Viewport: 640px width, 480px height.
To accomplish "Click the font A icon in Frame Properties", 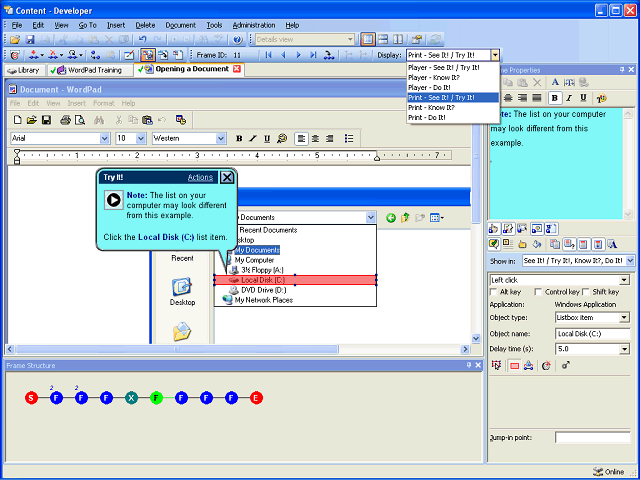I will (x=555, y=82).
